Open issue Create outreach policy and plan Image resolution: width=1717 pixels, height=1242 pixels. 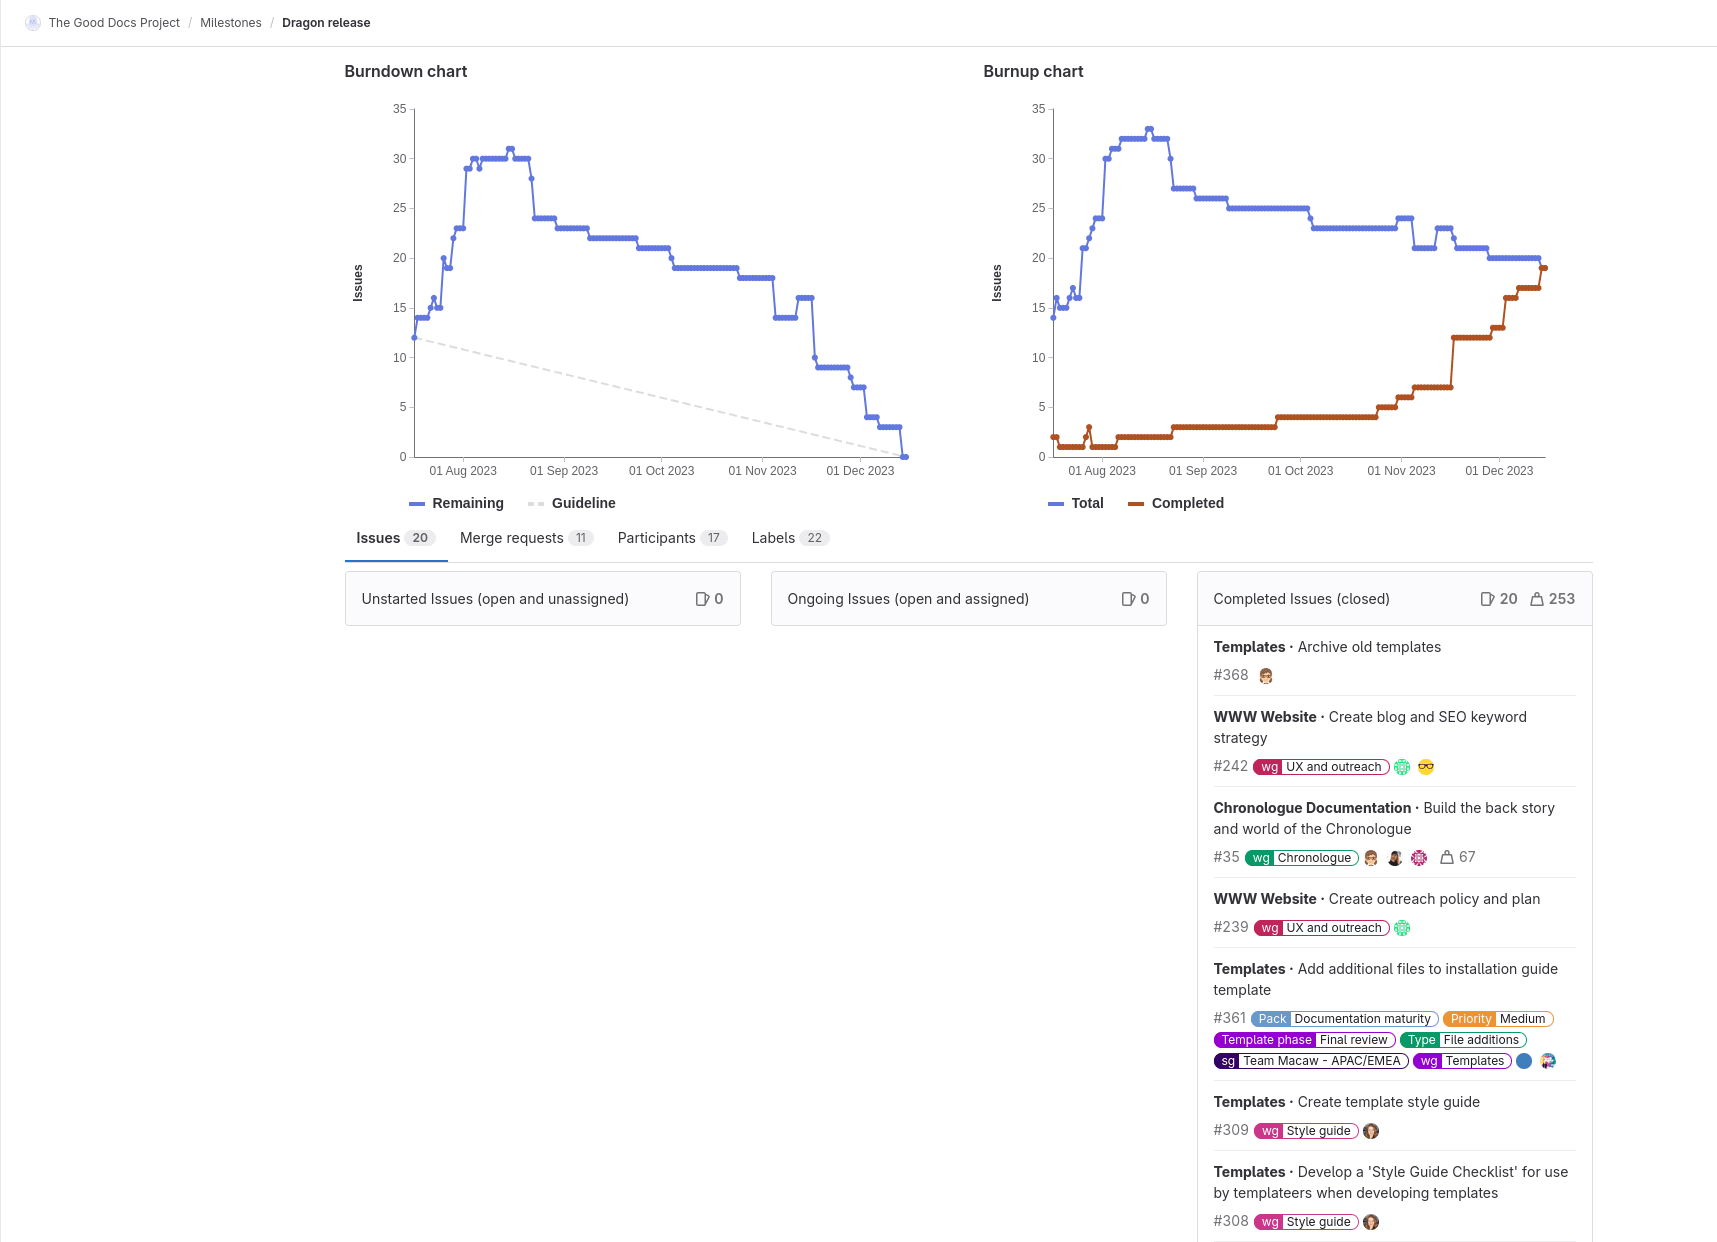pos(1434,899)
